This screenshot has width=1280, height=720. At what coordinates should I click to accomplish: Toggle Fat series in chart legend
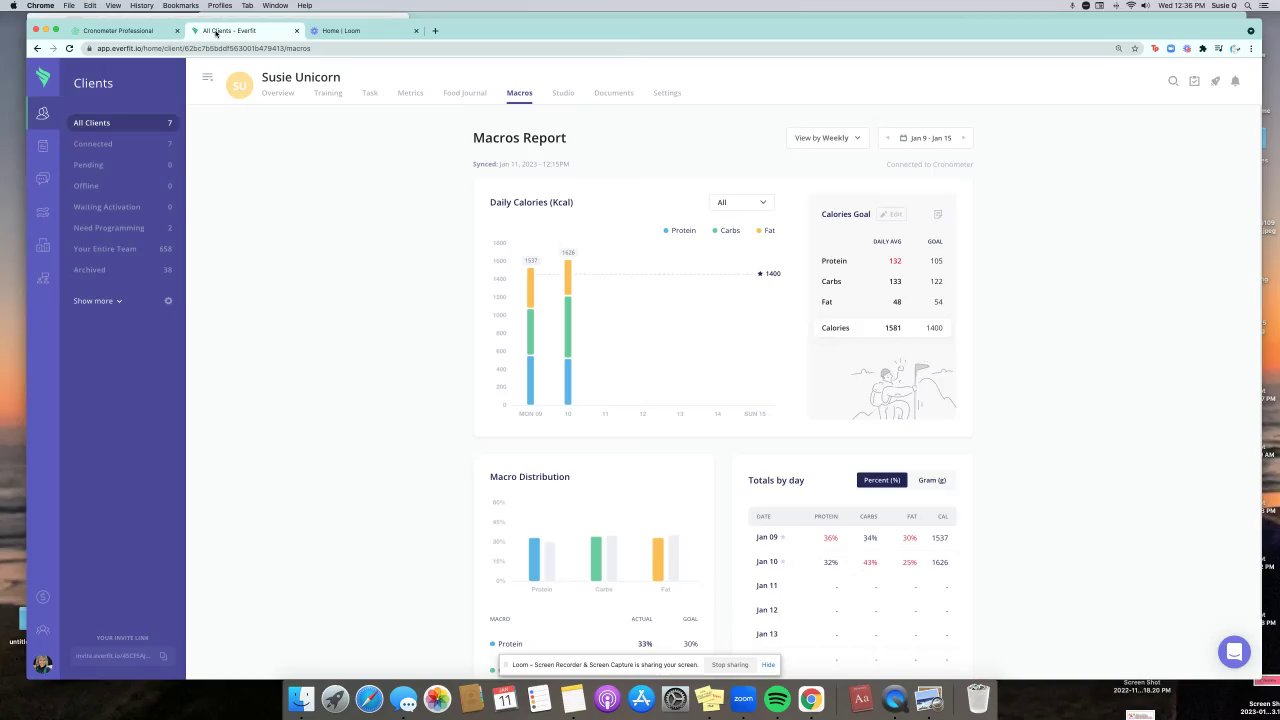[766, 231]
